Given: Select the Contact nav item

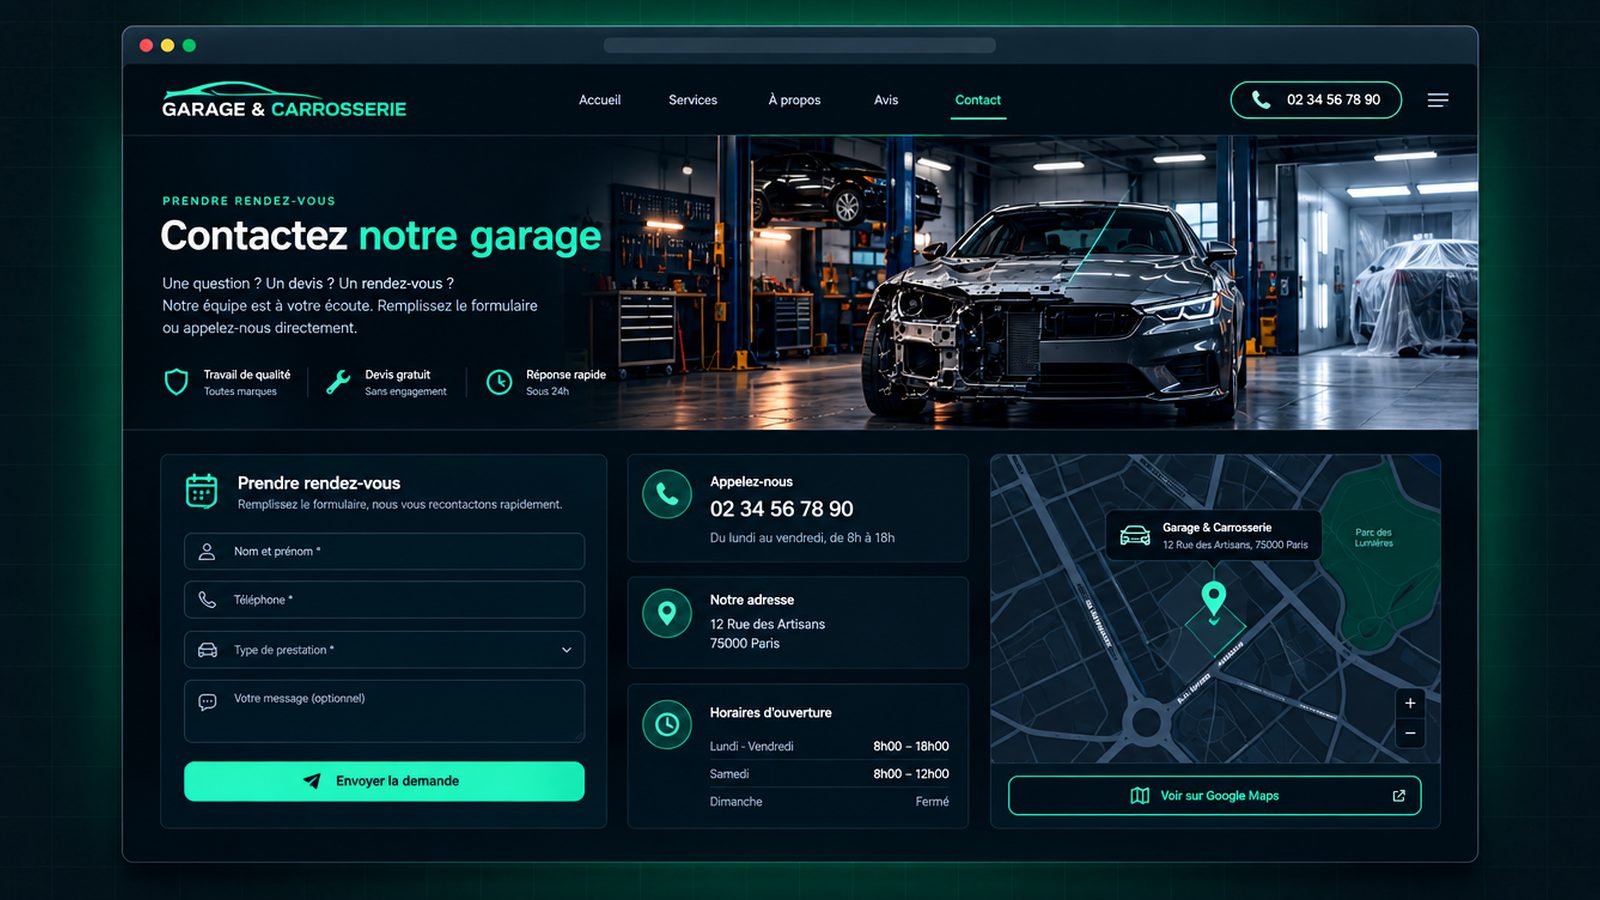Looking at the screenshot, I should [978, 100].
